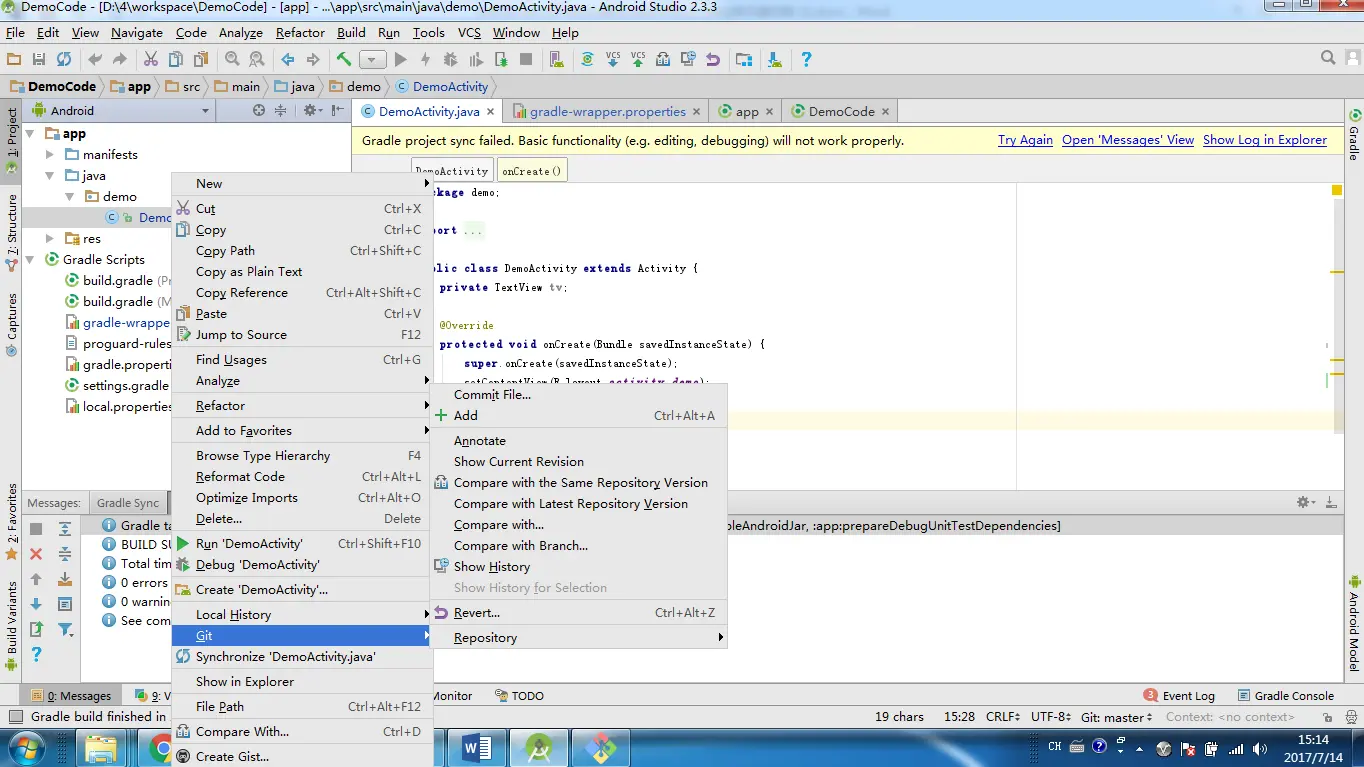Image resolution: width=1364 pixels, height=767 pixels.
Task: Collapse the app module tree node
Action: (29, 133)
